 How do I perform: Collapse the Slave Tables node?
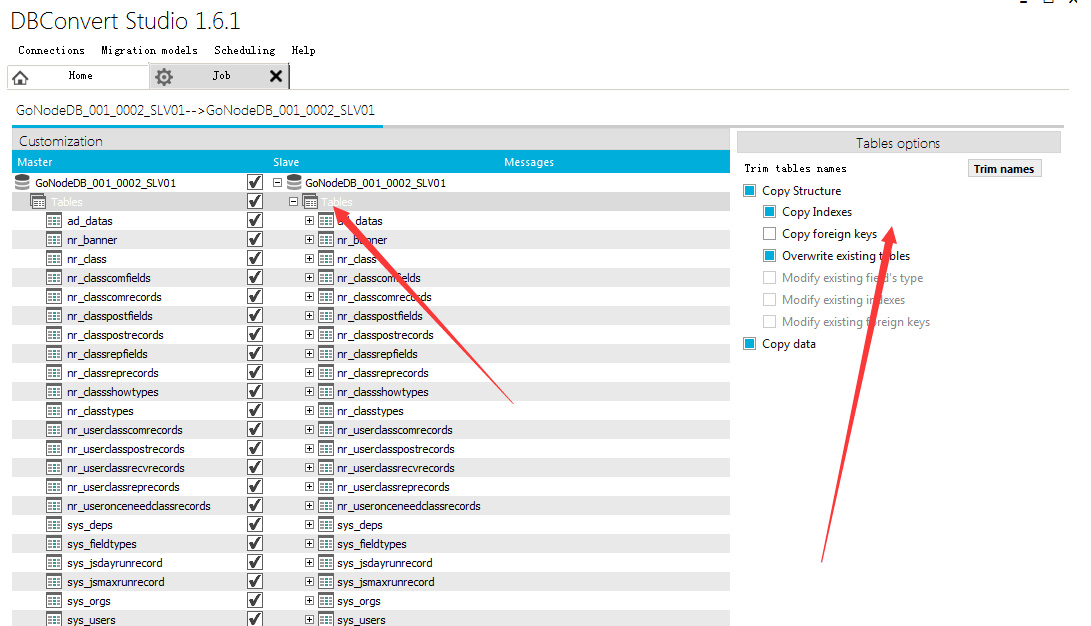tap(294, 202)
